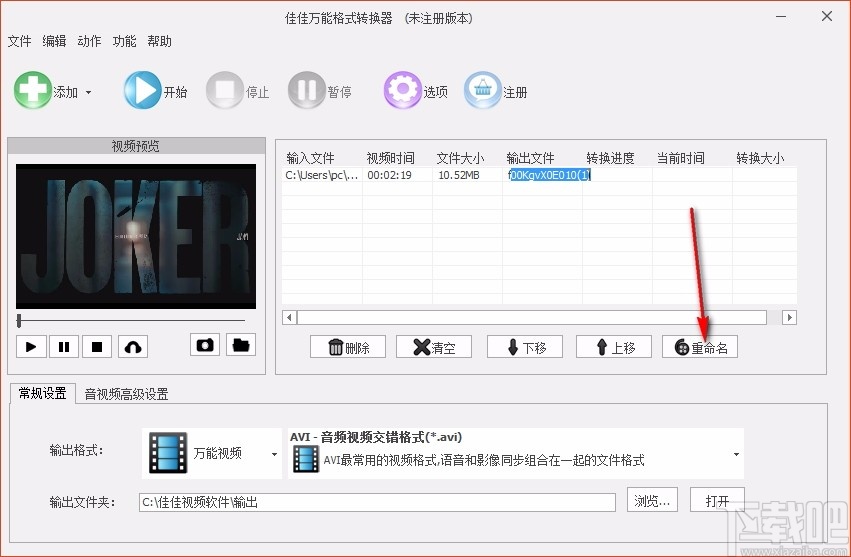Click the small AVI film icon
The width and height of the screenshot is (851, 557).
point(306,459)
